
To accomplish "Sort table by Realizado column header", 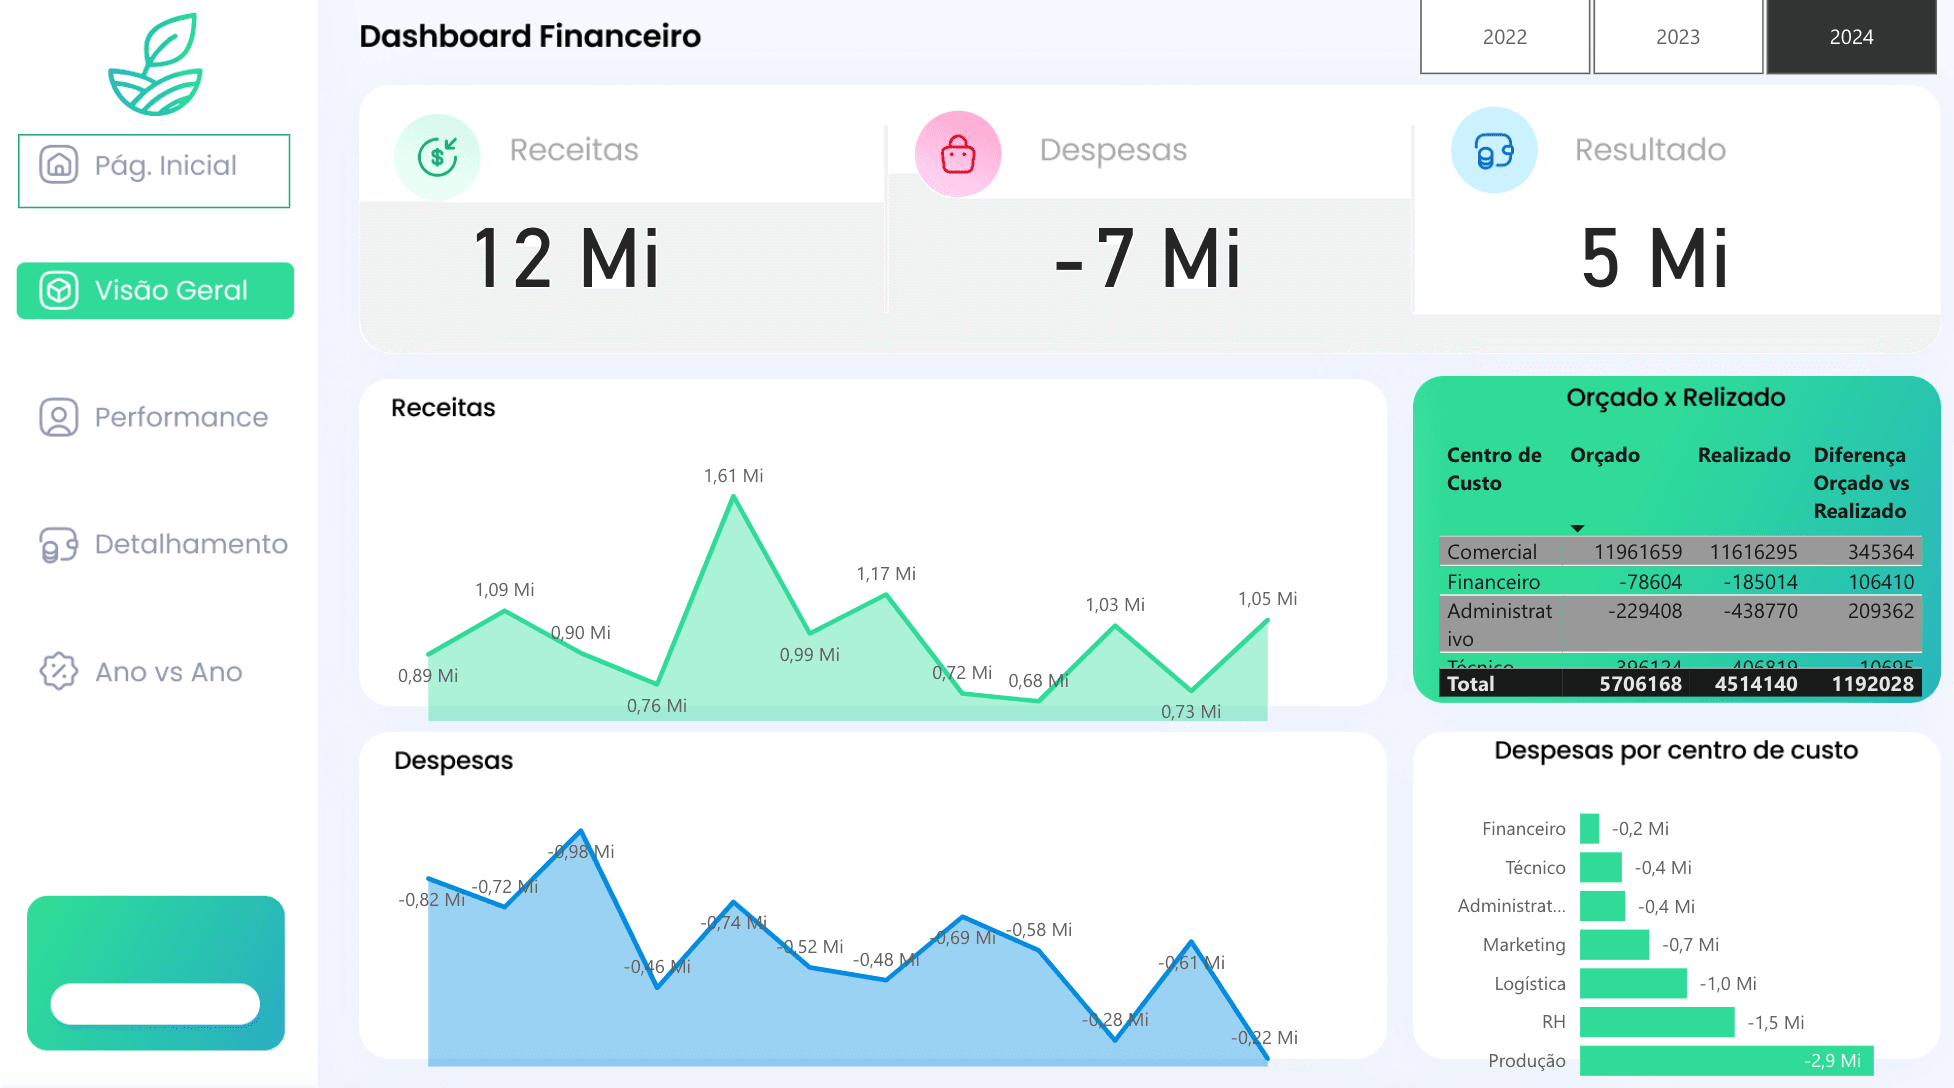I will click(x=1743, y=455).
